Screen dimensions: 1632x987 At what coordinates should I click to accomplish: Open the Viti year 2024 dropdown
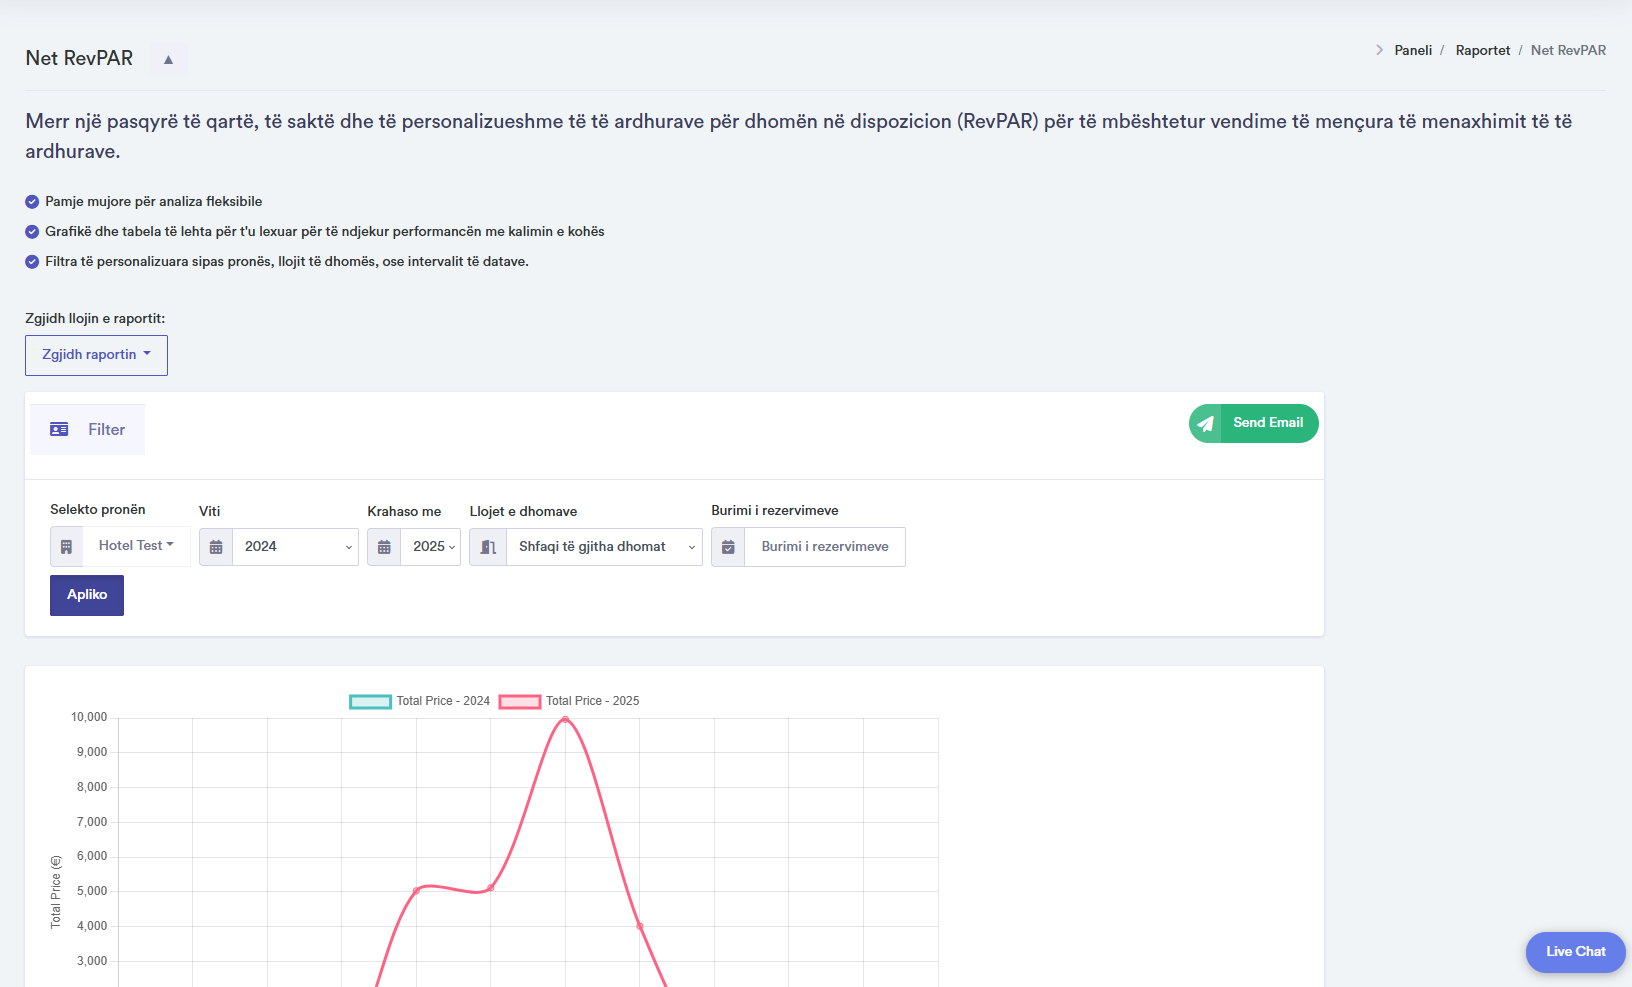295,547
